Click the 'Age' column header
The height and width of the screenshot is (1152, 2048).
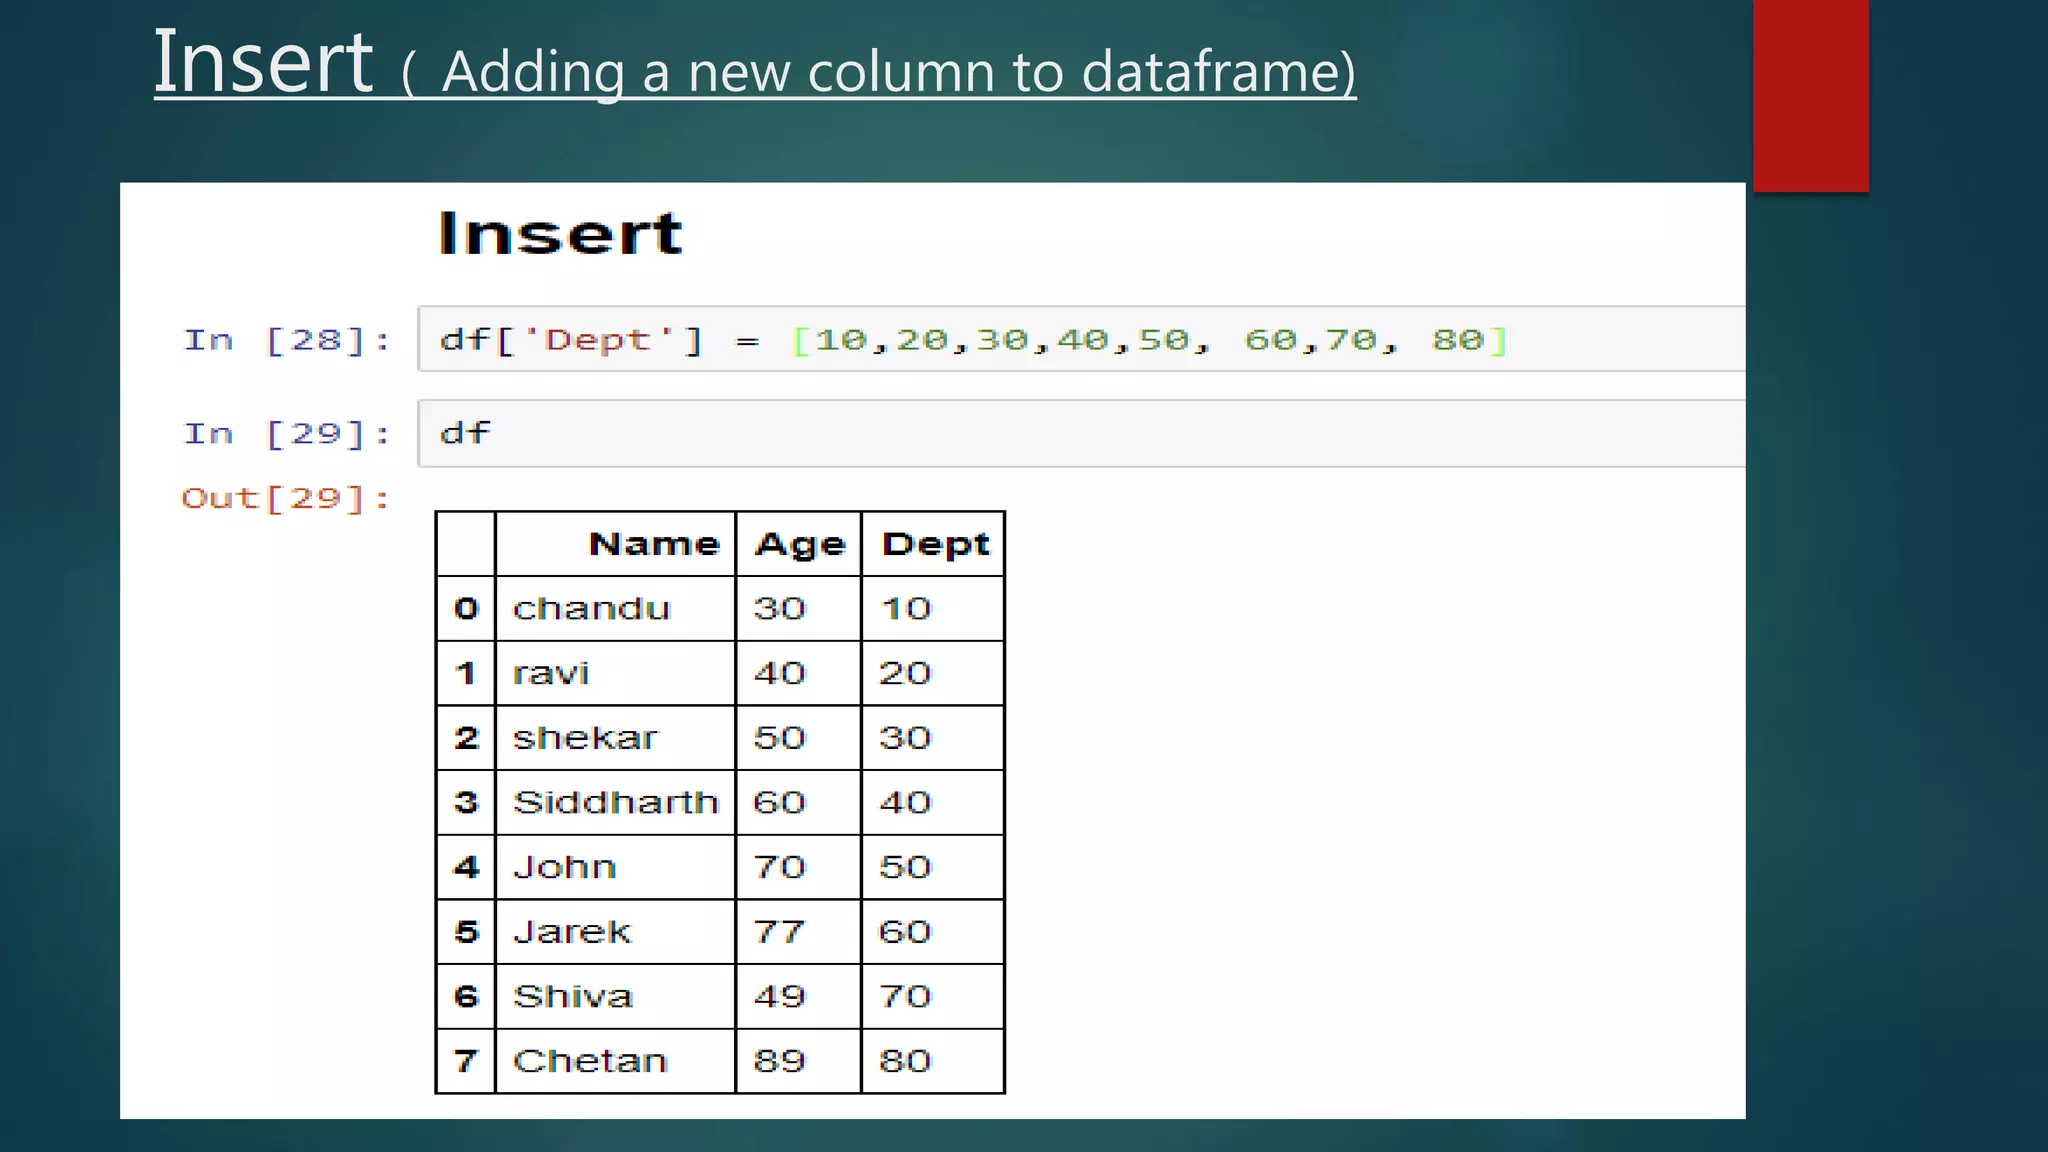coord(800,545)
